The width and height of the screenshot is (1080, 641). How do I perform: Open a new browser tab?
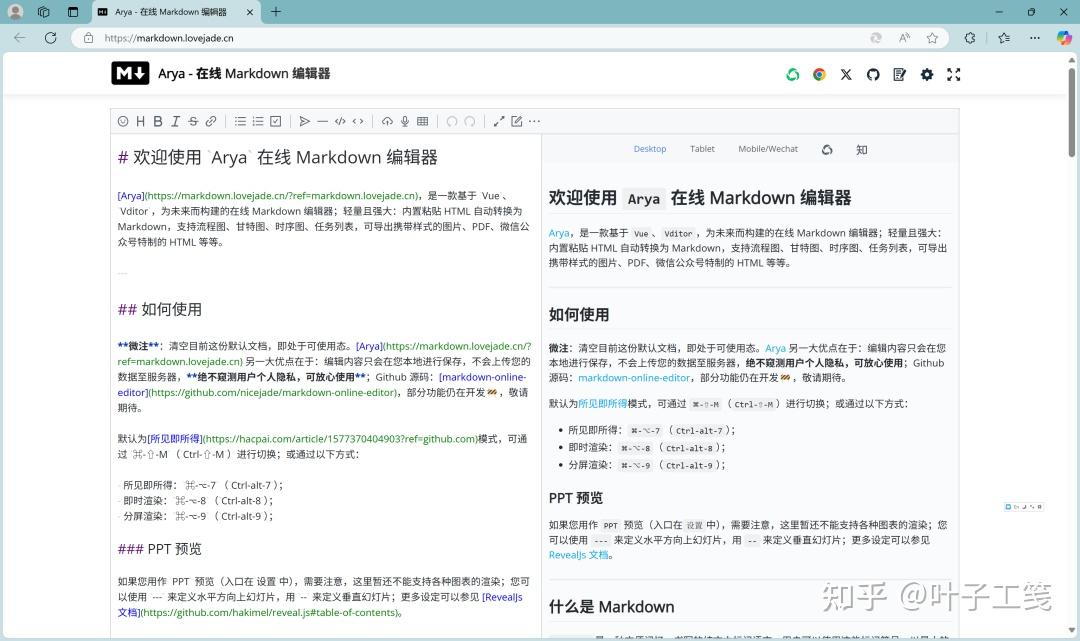pyautogui.click(x=276, y=12)
